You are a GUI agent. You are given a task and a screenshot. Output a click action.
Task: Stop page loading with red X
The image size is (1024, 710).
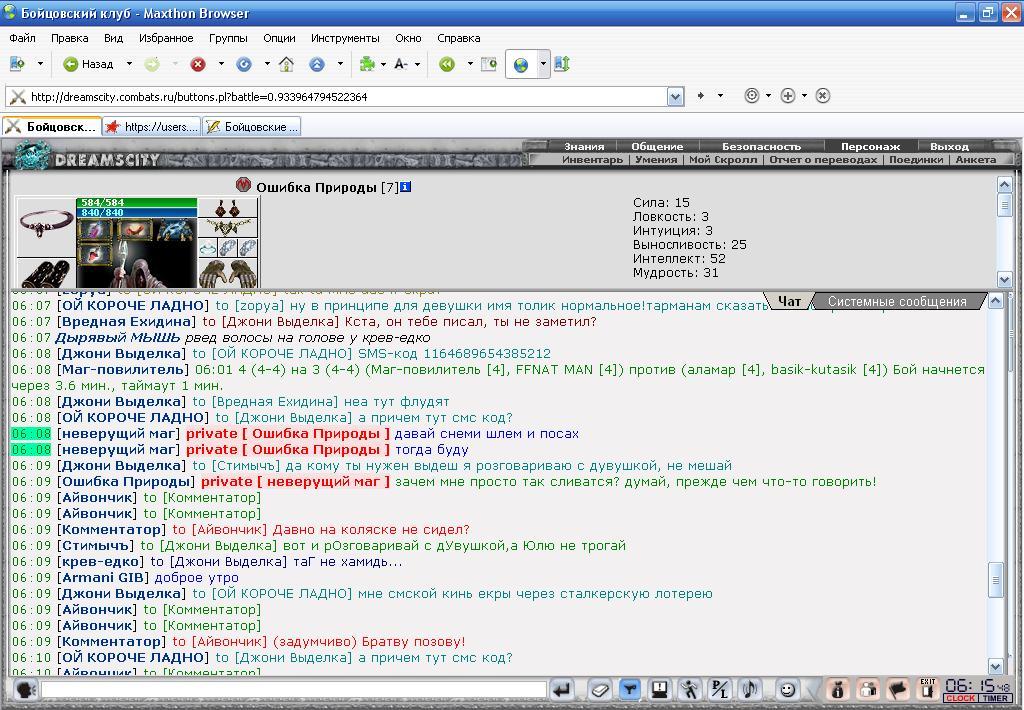(x=198, y=64)
